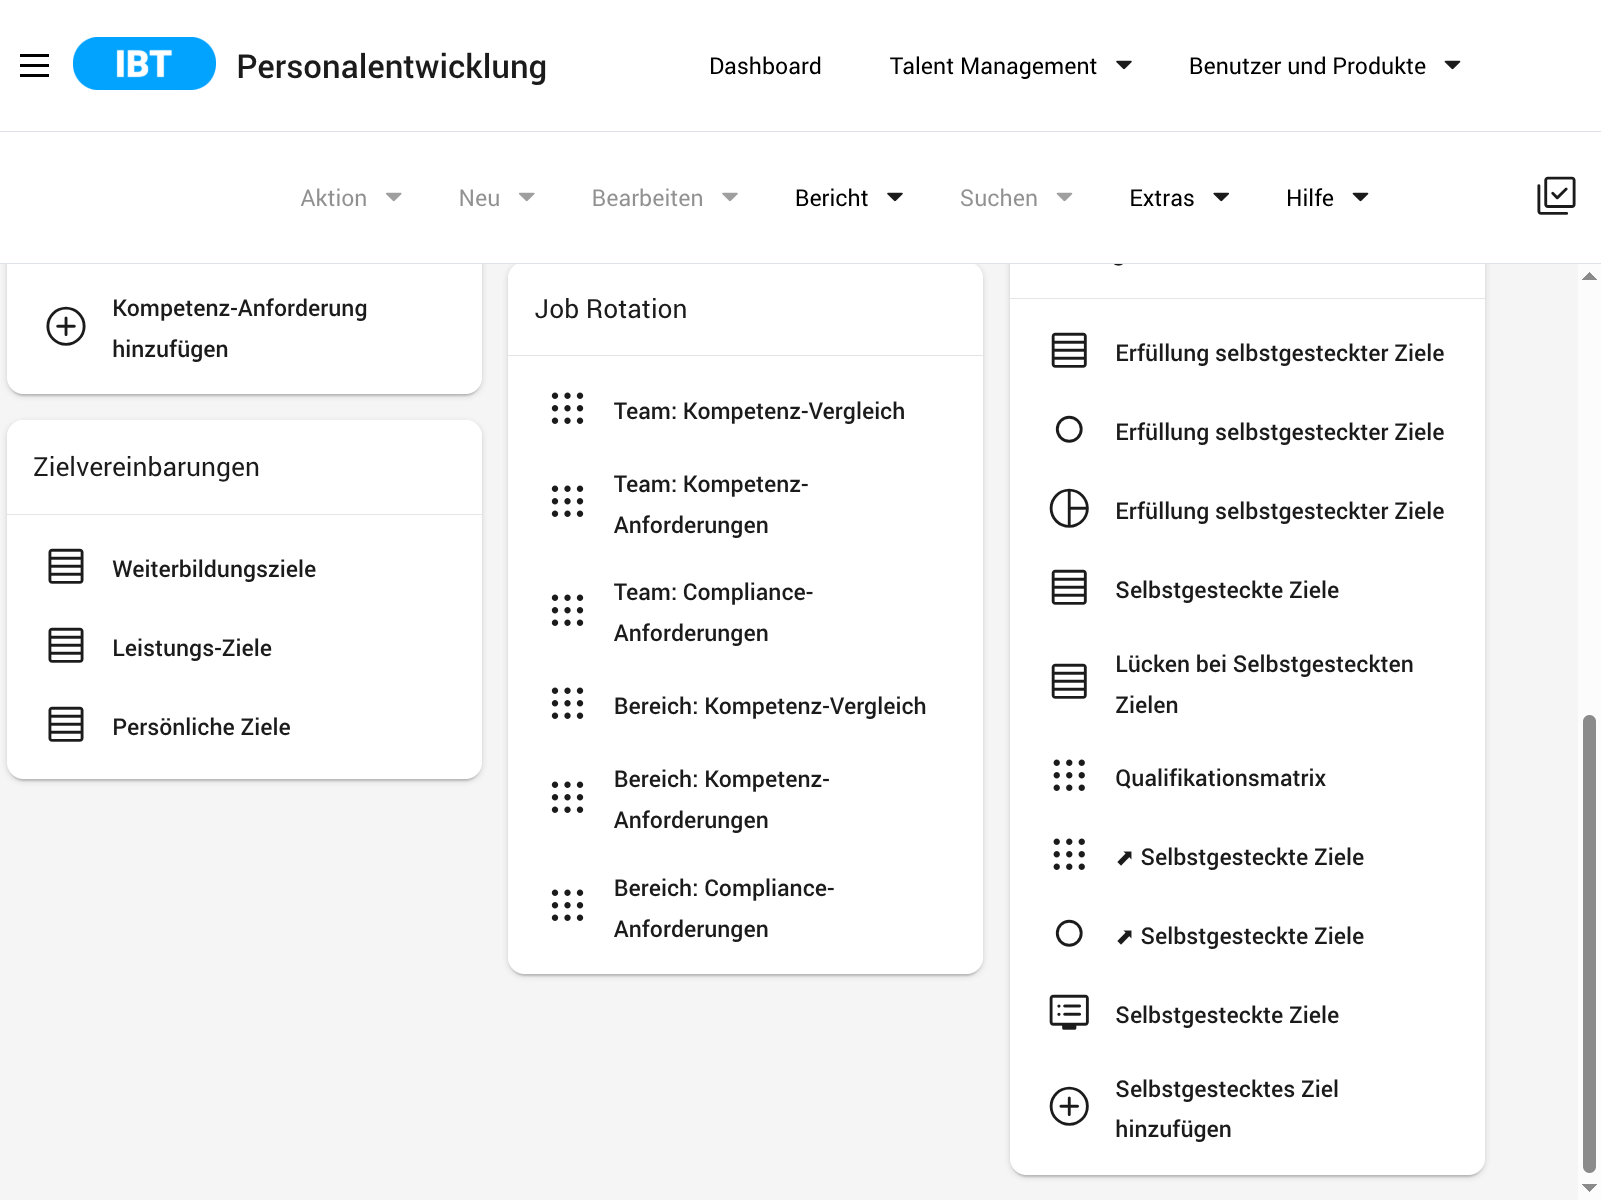Screen dimensions: 1601x1200
Task: Click list icon next to Weiterbildungsziele
Action: (x=66, y=567)
